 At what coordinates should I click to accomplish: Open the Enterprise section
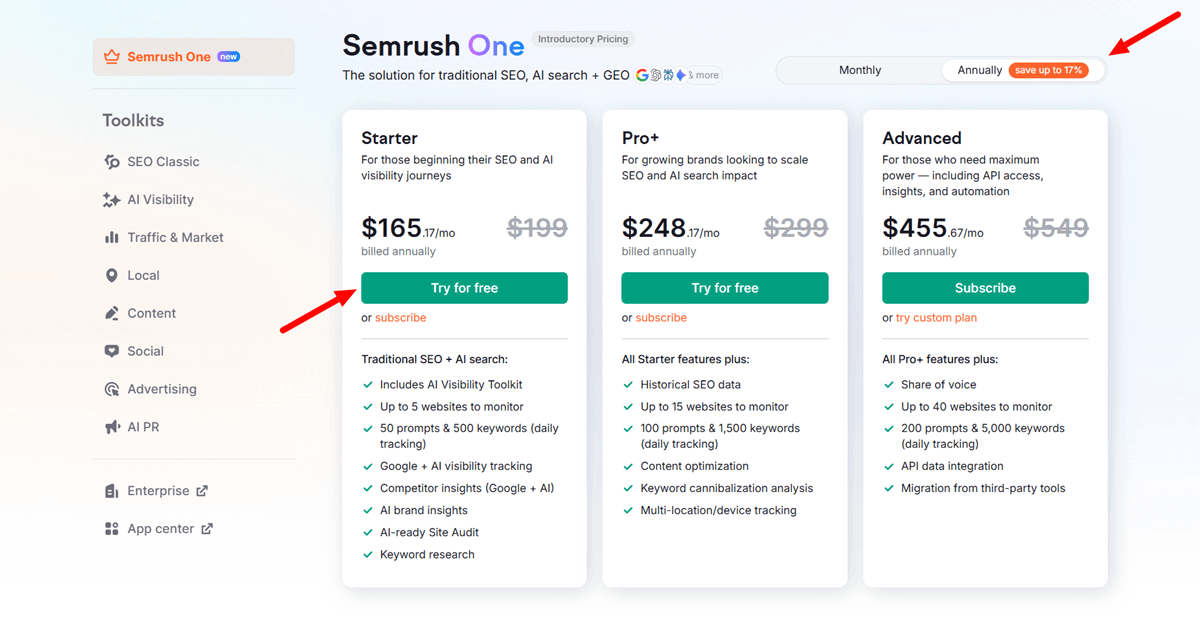(156, 490)
